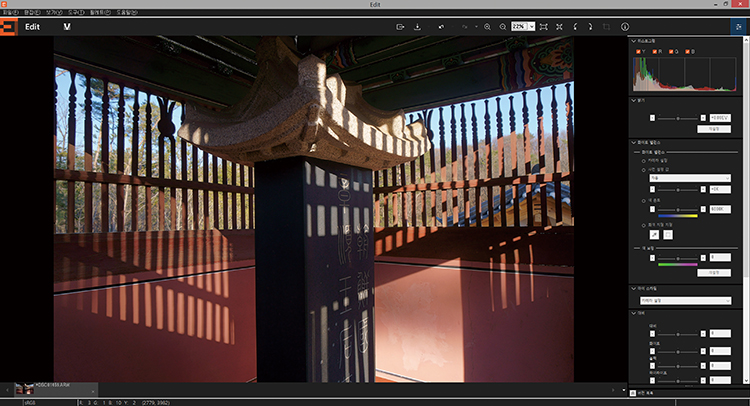Viewport: 750px width, 406px height.
Task: Select the specify gray point radio option
Action: point(643,225)
